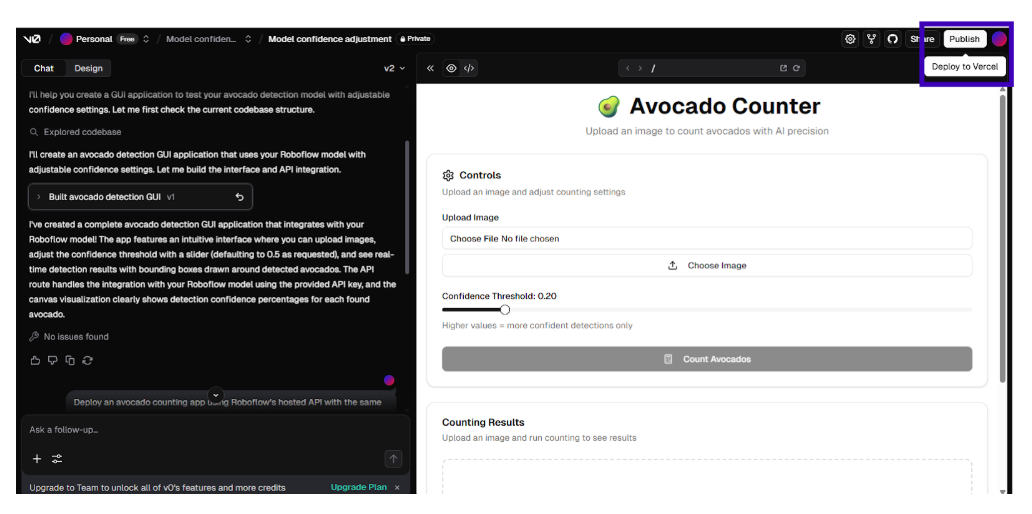Click the Publish button
1032x514 pixels.
(965, 39)
